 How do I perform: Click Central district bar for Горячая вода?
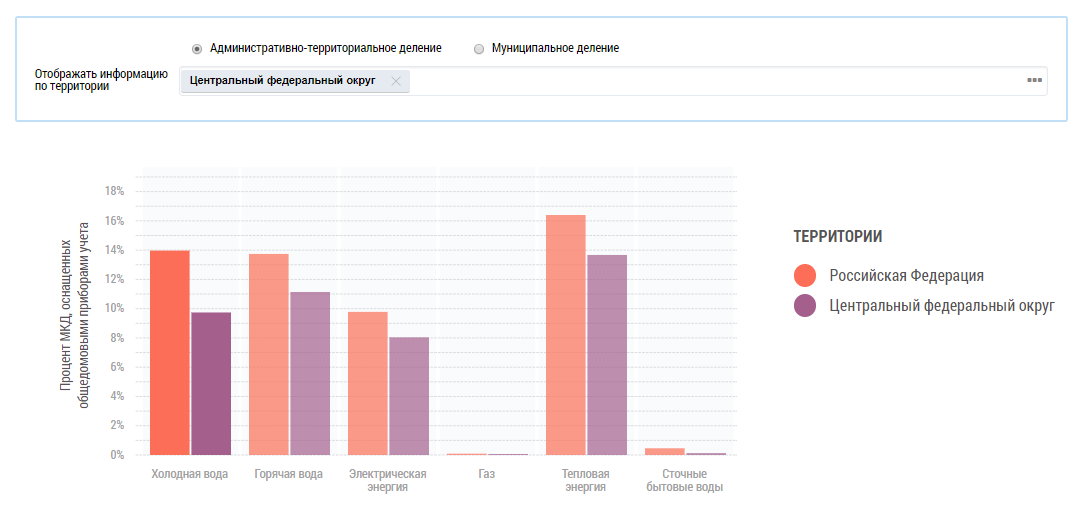tap(309, 373)
